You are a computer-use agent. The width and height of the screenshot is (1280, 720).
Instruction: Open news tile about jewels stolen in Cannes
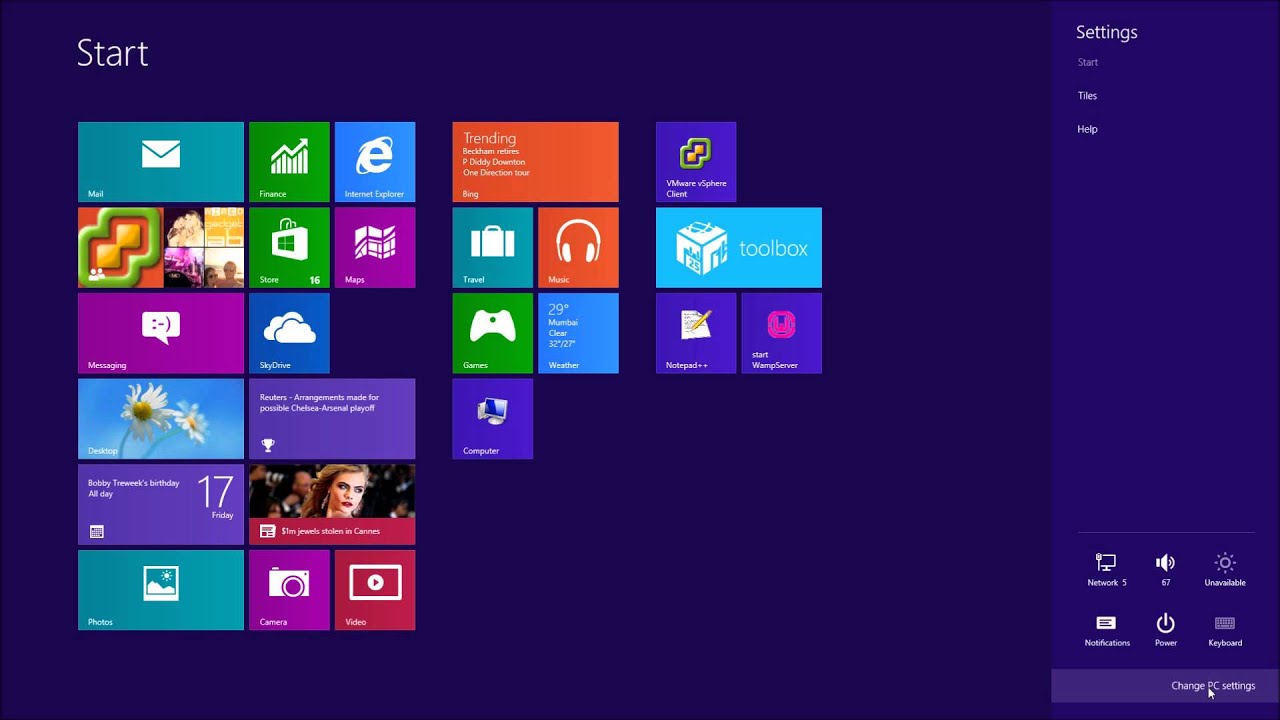[332, 504]
